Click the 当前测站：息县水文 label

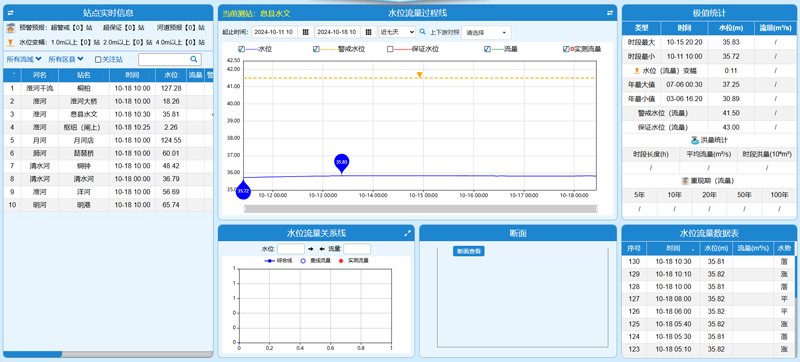[256, 14]
